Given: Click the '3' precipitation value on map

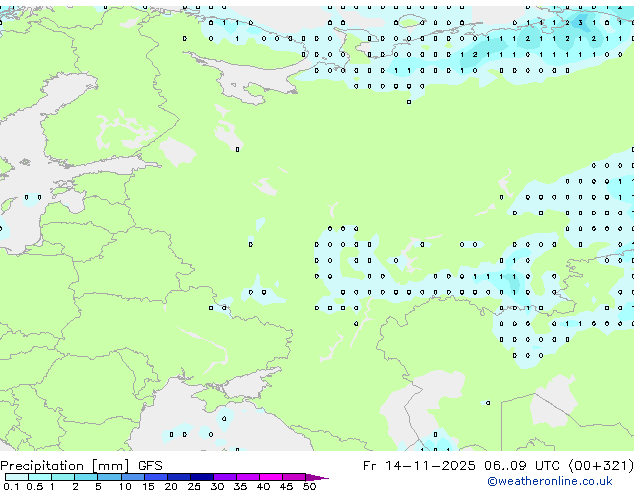Looking at the screenshot, I should 580,23.
